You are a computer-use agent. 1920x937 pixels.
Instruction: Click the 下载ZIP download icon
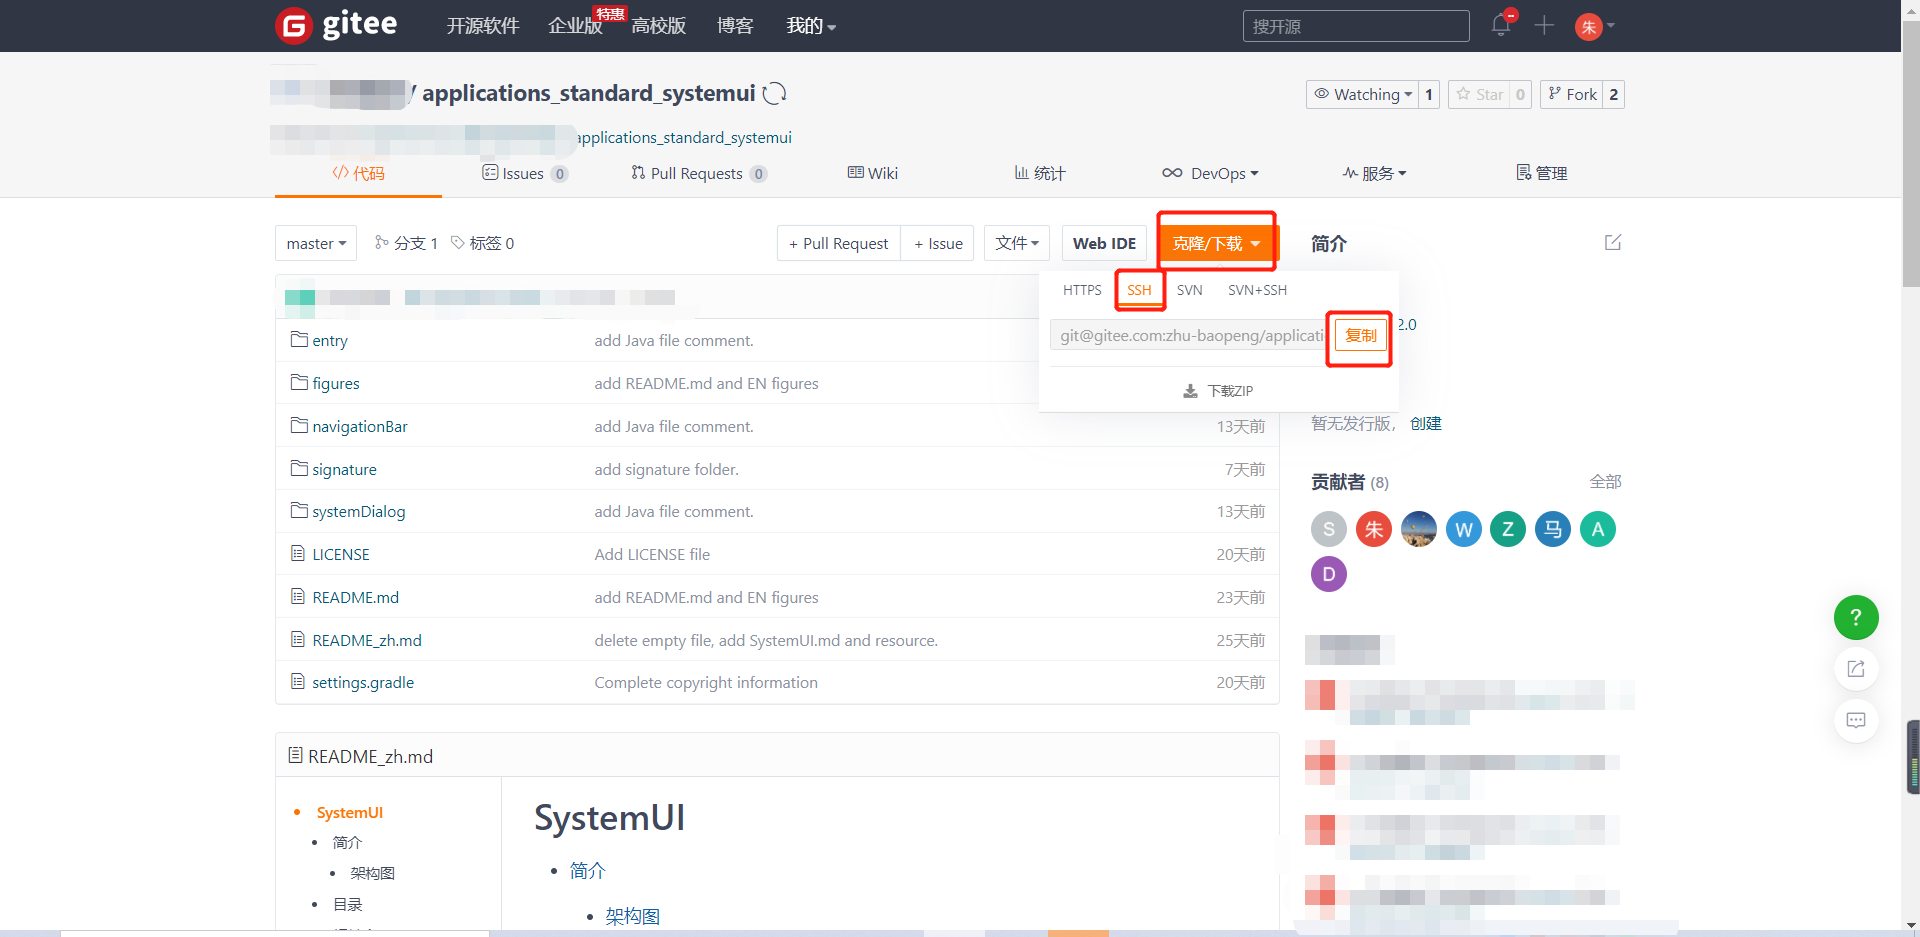(x=1190, y=391)
